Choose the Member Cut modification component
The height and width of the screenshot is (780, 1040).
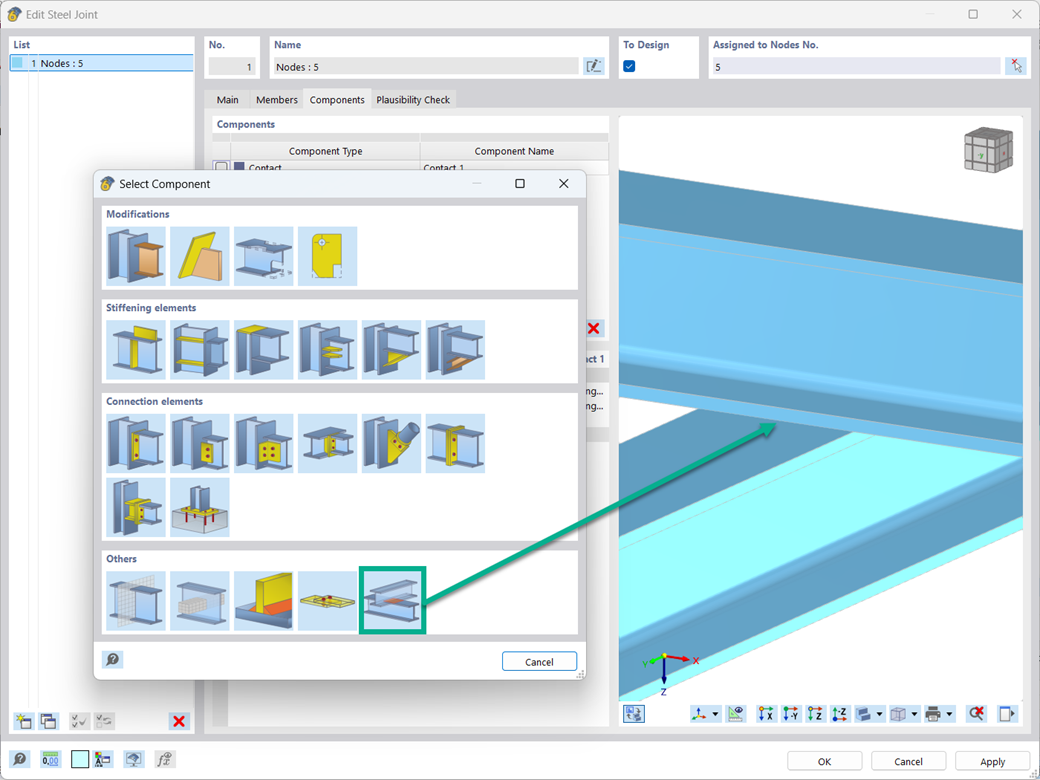click(x=136, y=257)
